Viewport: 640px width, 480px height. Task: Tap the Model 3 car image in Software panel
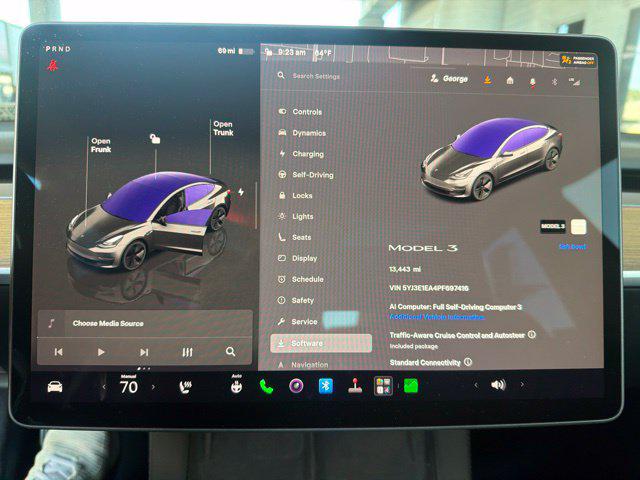coord(492,158)
